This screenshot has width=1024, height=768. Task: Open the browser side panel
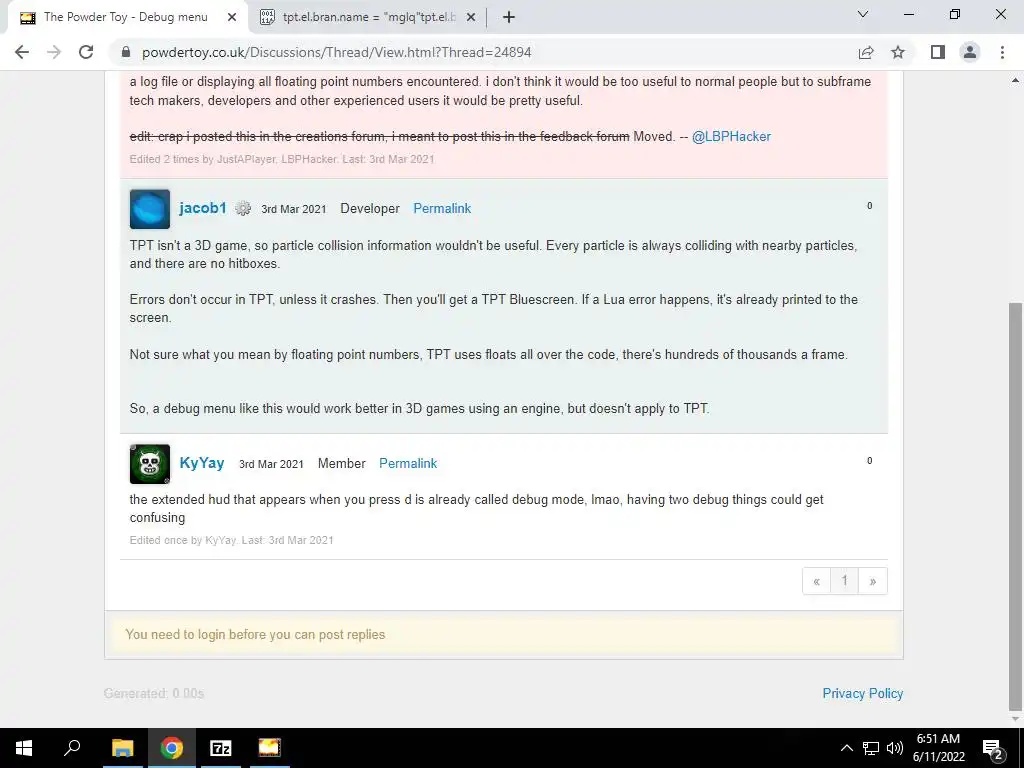point(938,52)
